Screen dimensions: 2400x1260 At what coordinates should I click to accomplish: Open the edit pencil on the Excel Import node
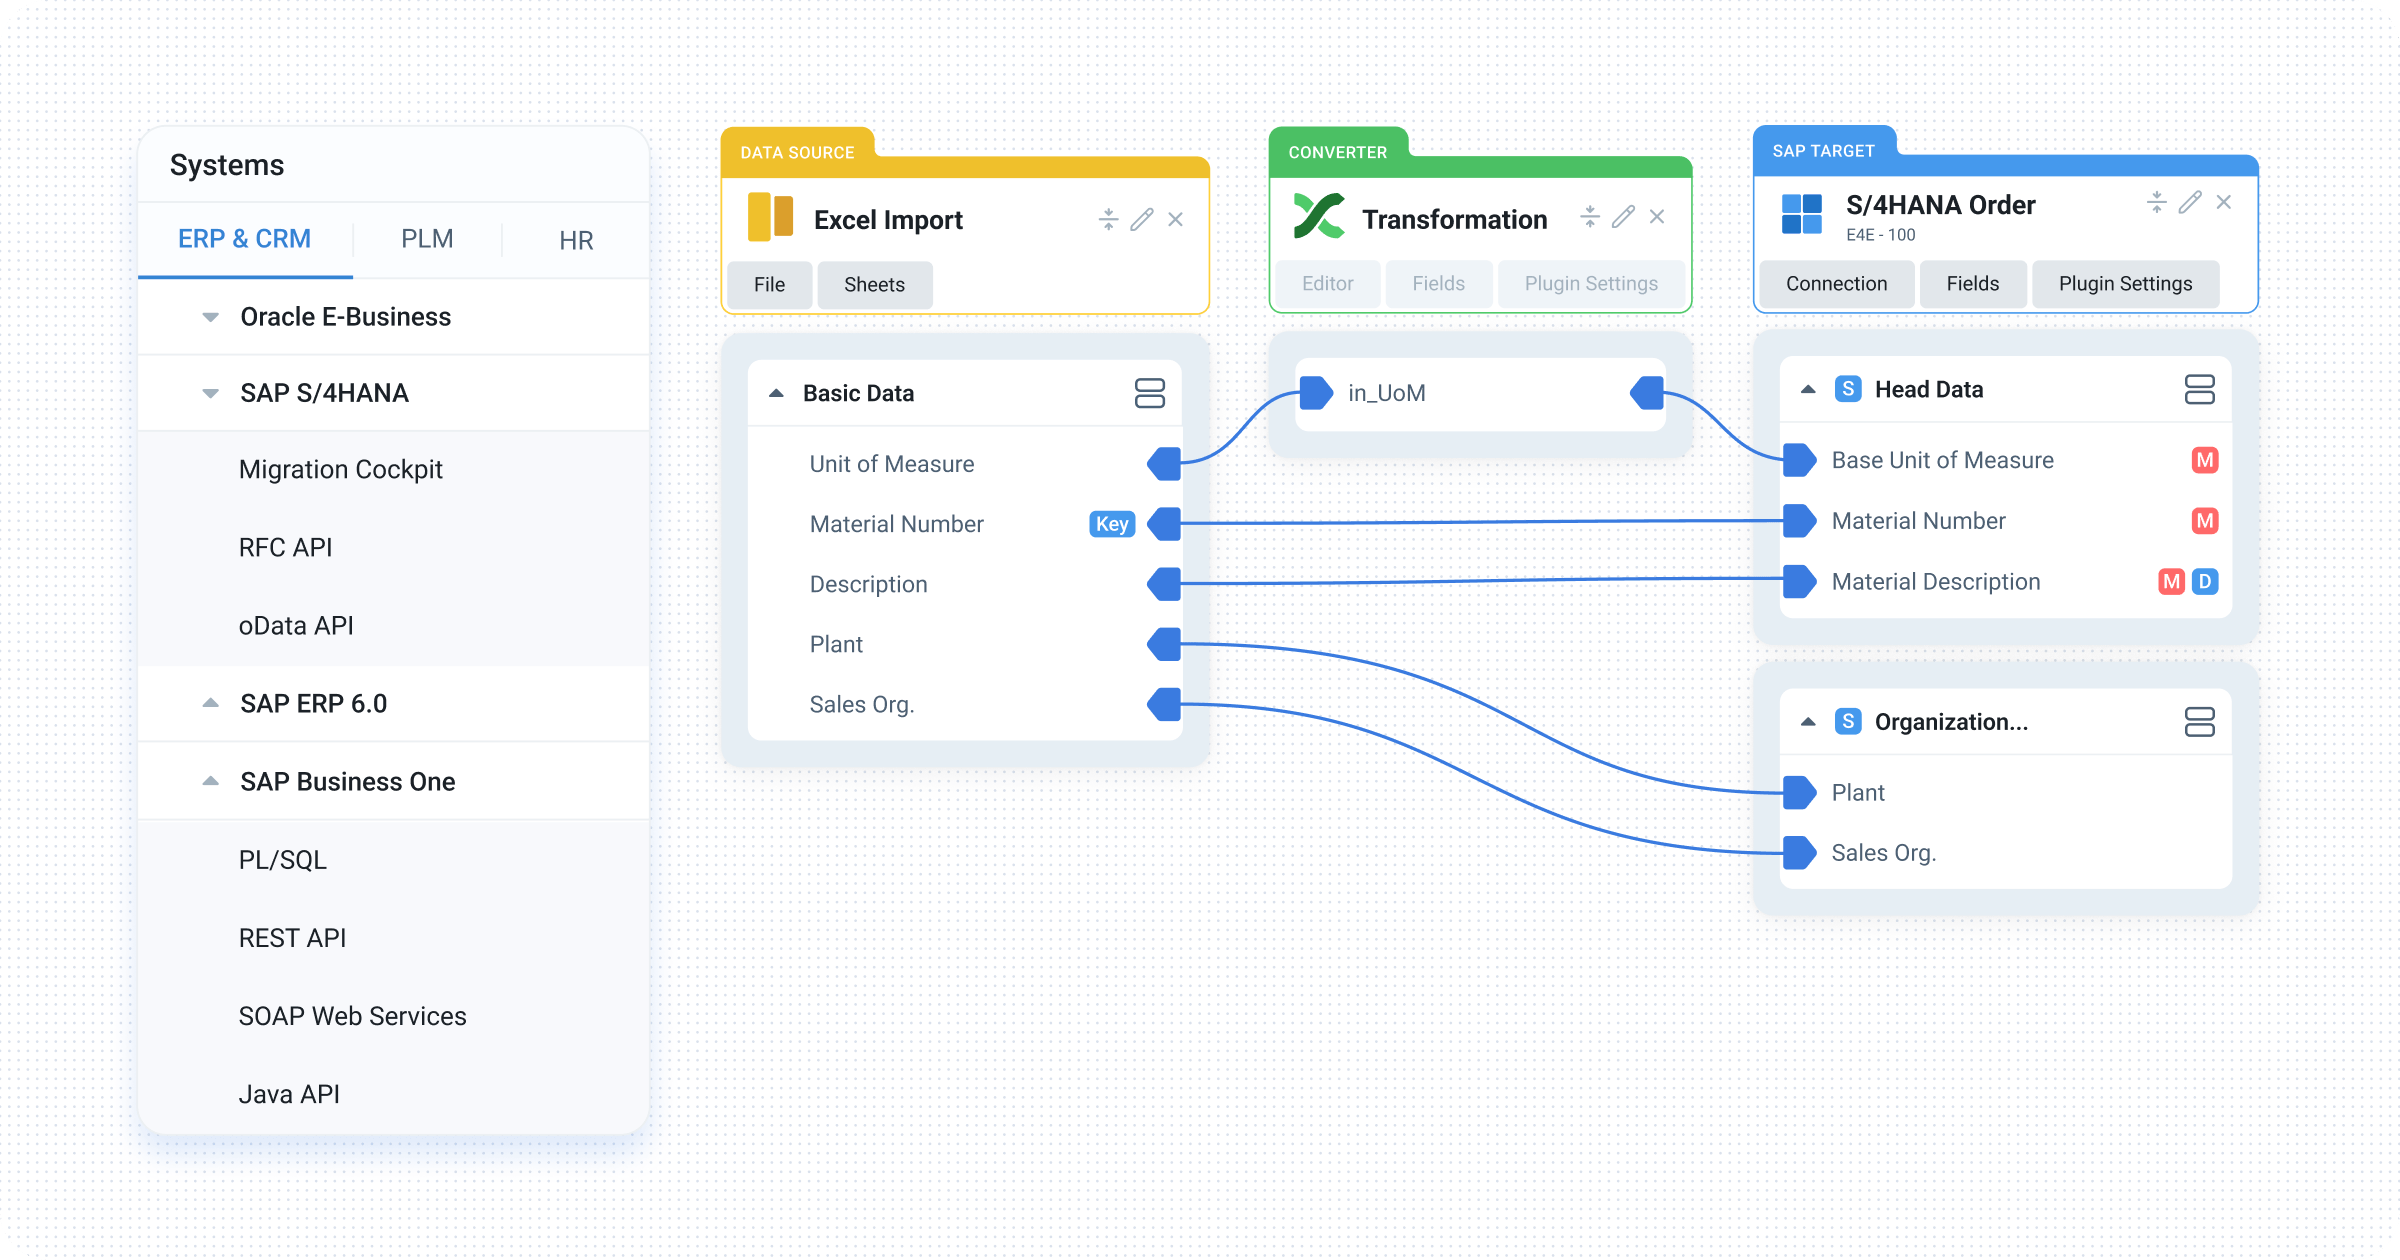coord(1141,218)
